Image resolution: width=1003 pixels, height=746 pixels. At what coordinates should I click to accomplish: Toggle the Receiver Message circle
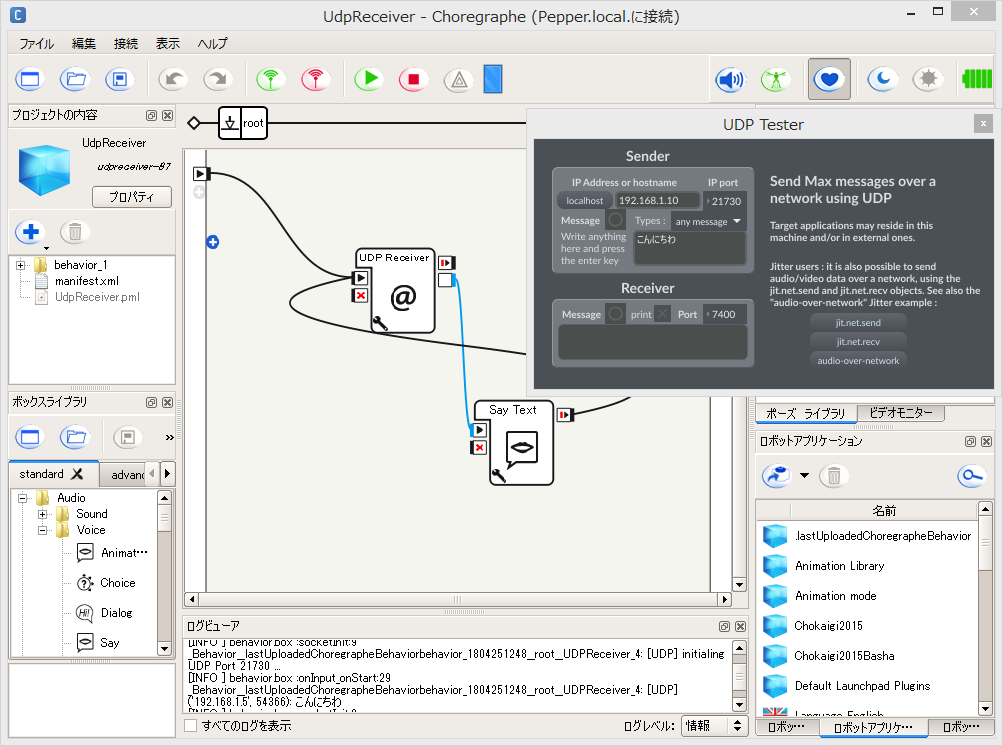(615, 314)
